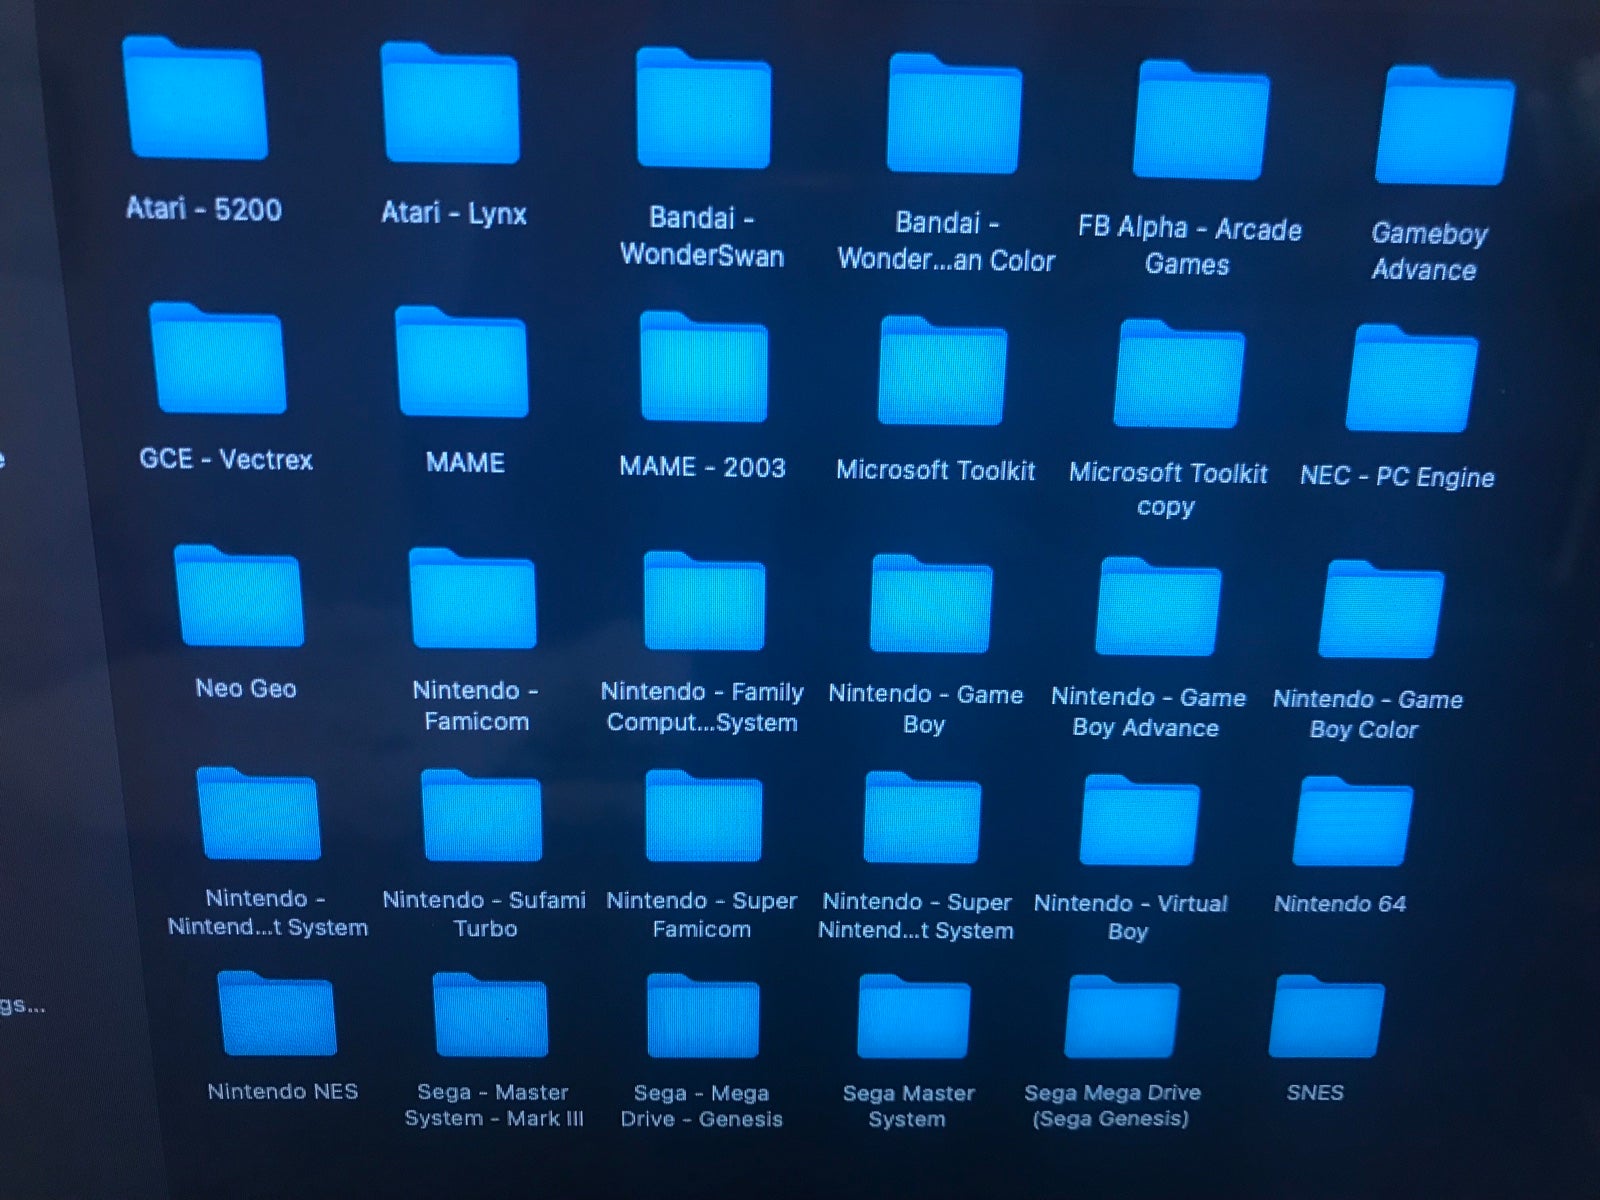Image resolution: width=1600 pixels, height=1200 pixels.
Task: Click the 'Sega - Mega Drive - Genesis' label
Action: click(701, 1106)
